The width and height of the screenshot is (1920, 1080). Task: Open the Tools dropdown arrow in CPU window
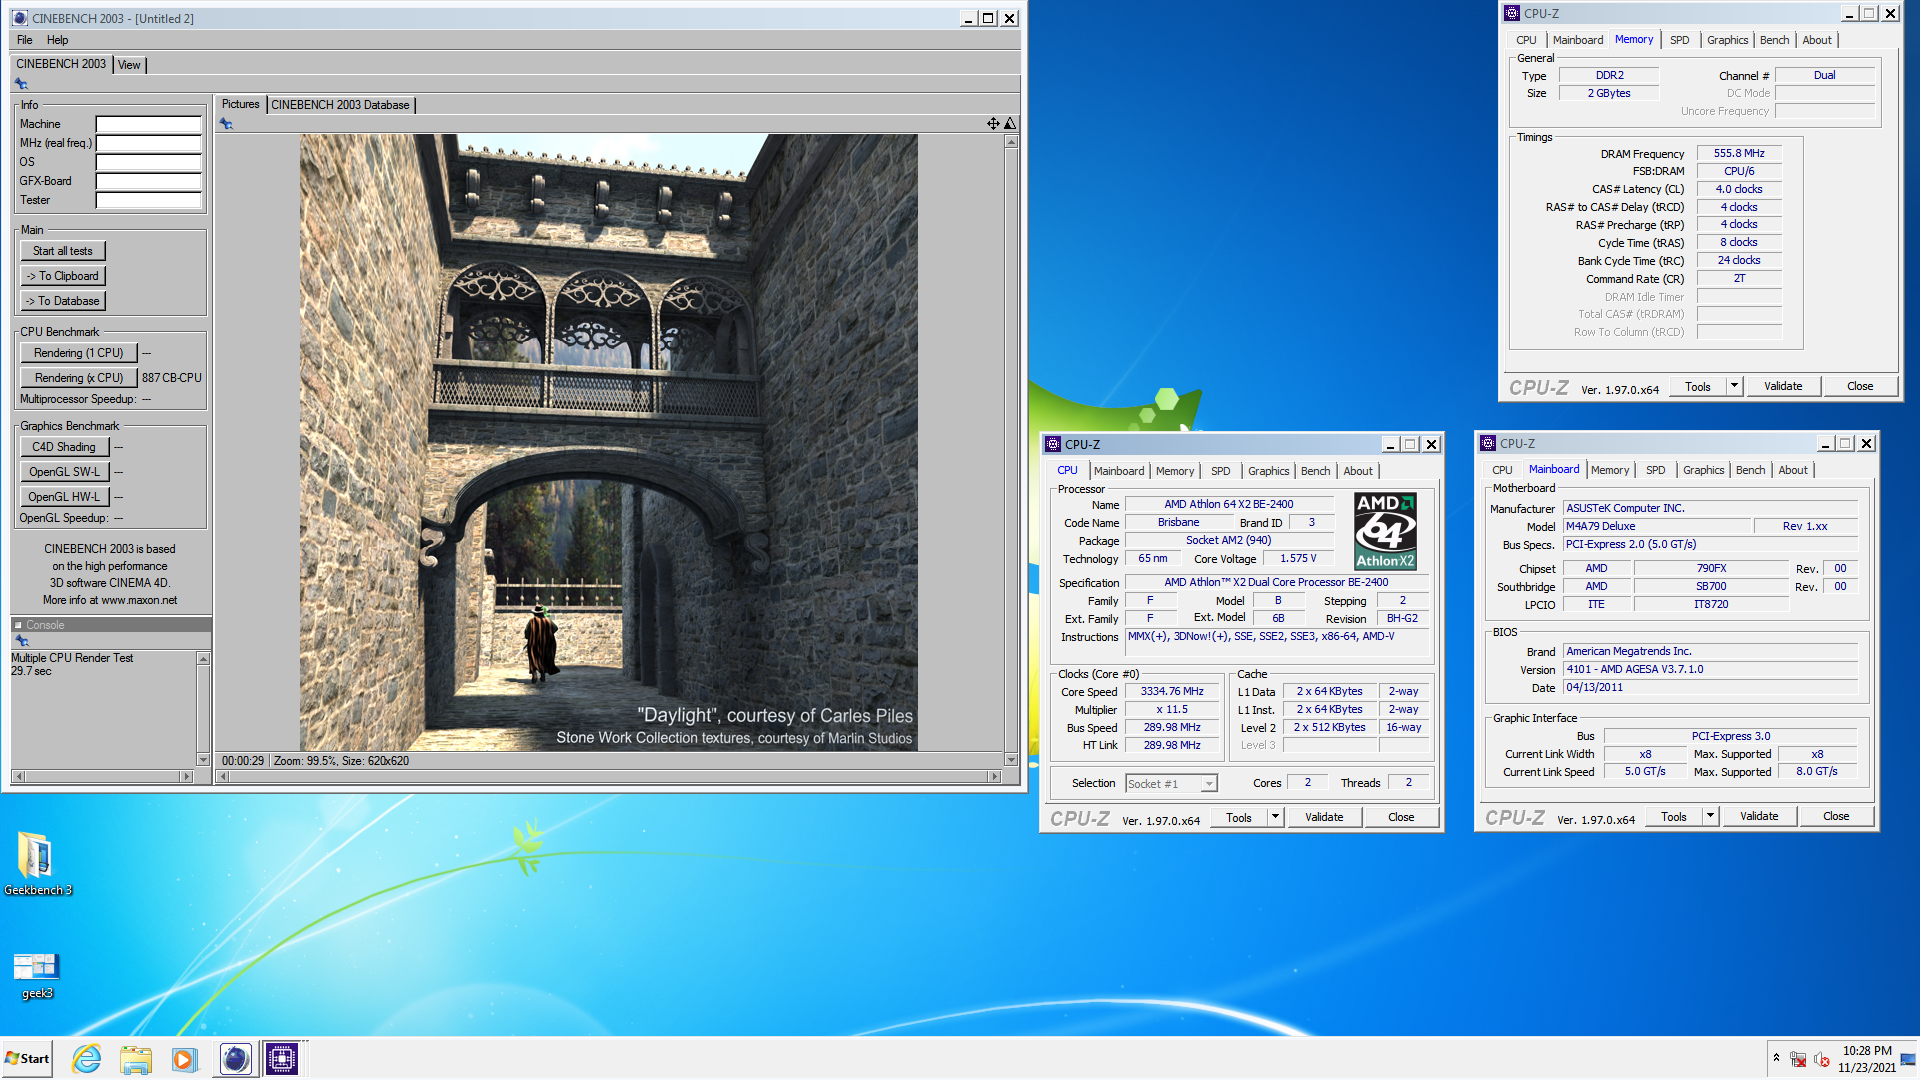pyautogui.click(x=1275, y=817)
